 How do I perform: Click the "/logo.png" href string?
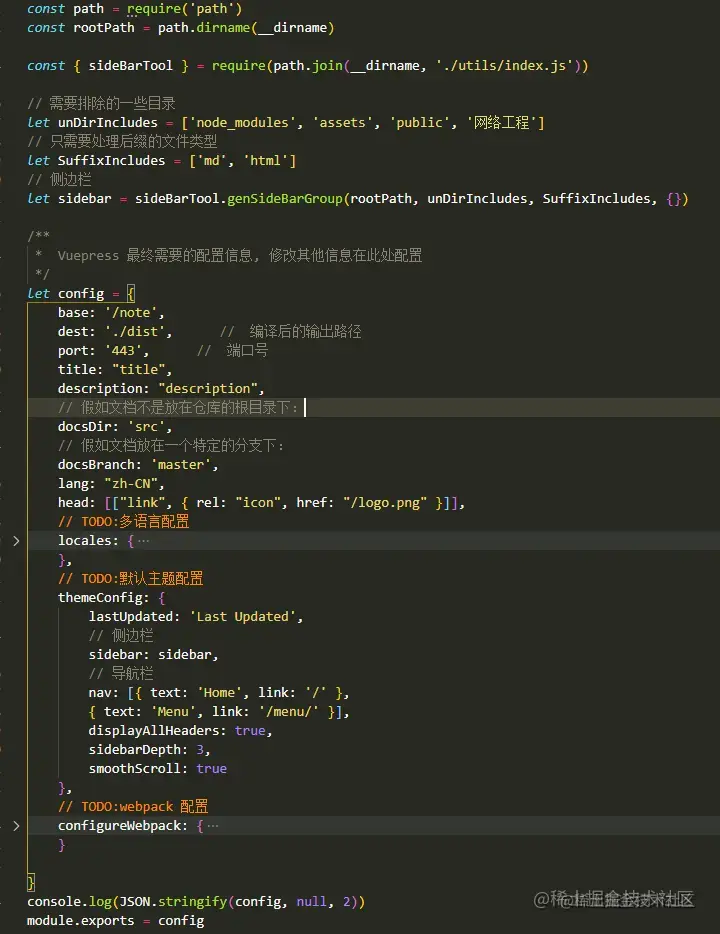coord(385,503)
